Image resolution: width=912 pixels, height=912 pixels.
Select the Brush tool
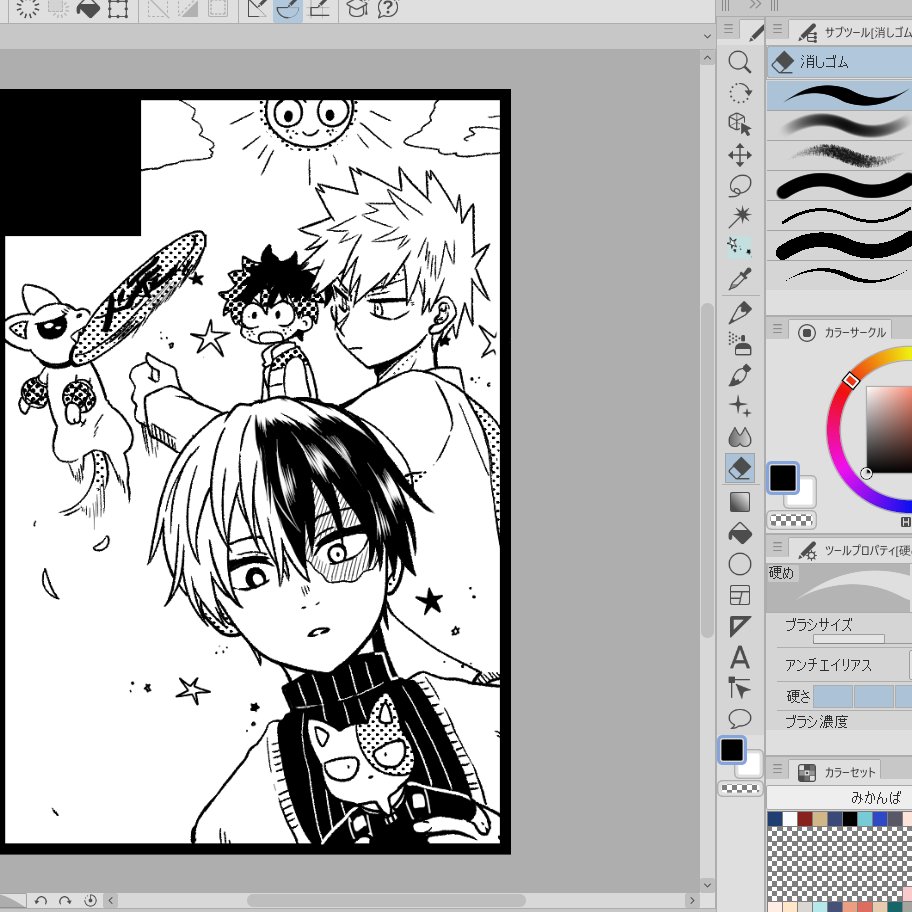pyautogui.click(x=739, y=375)
